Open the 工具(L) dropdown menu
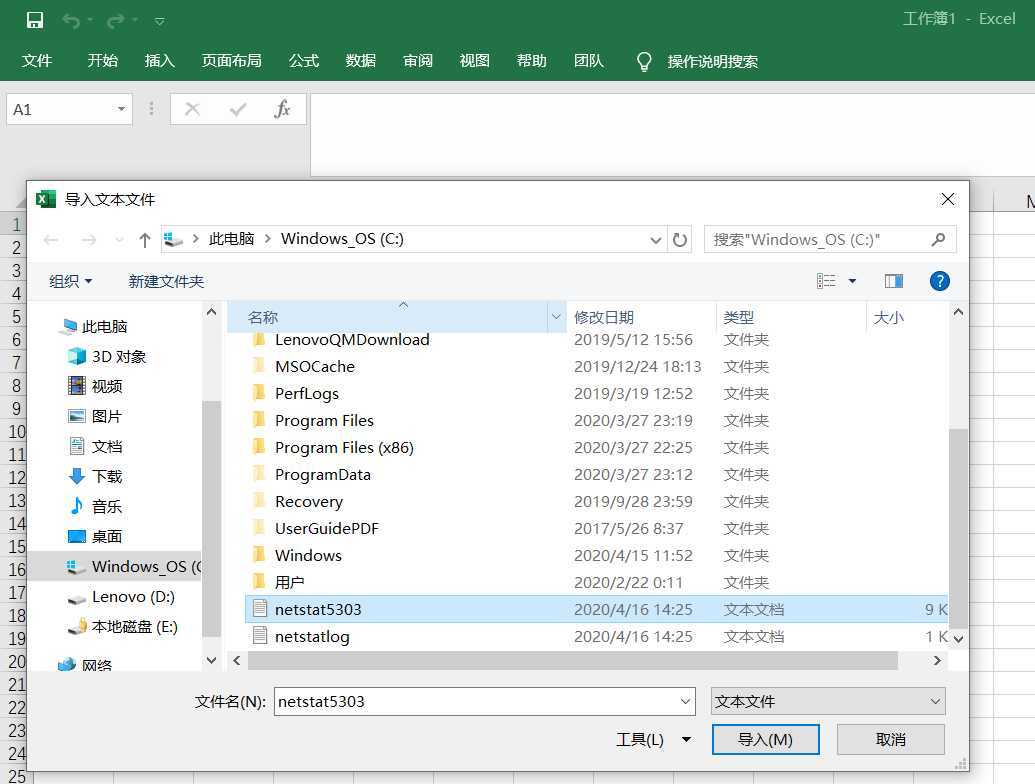 tap(652, 739)
